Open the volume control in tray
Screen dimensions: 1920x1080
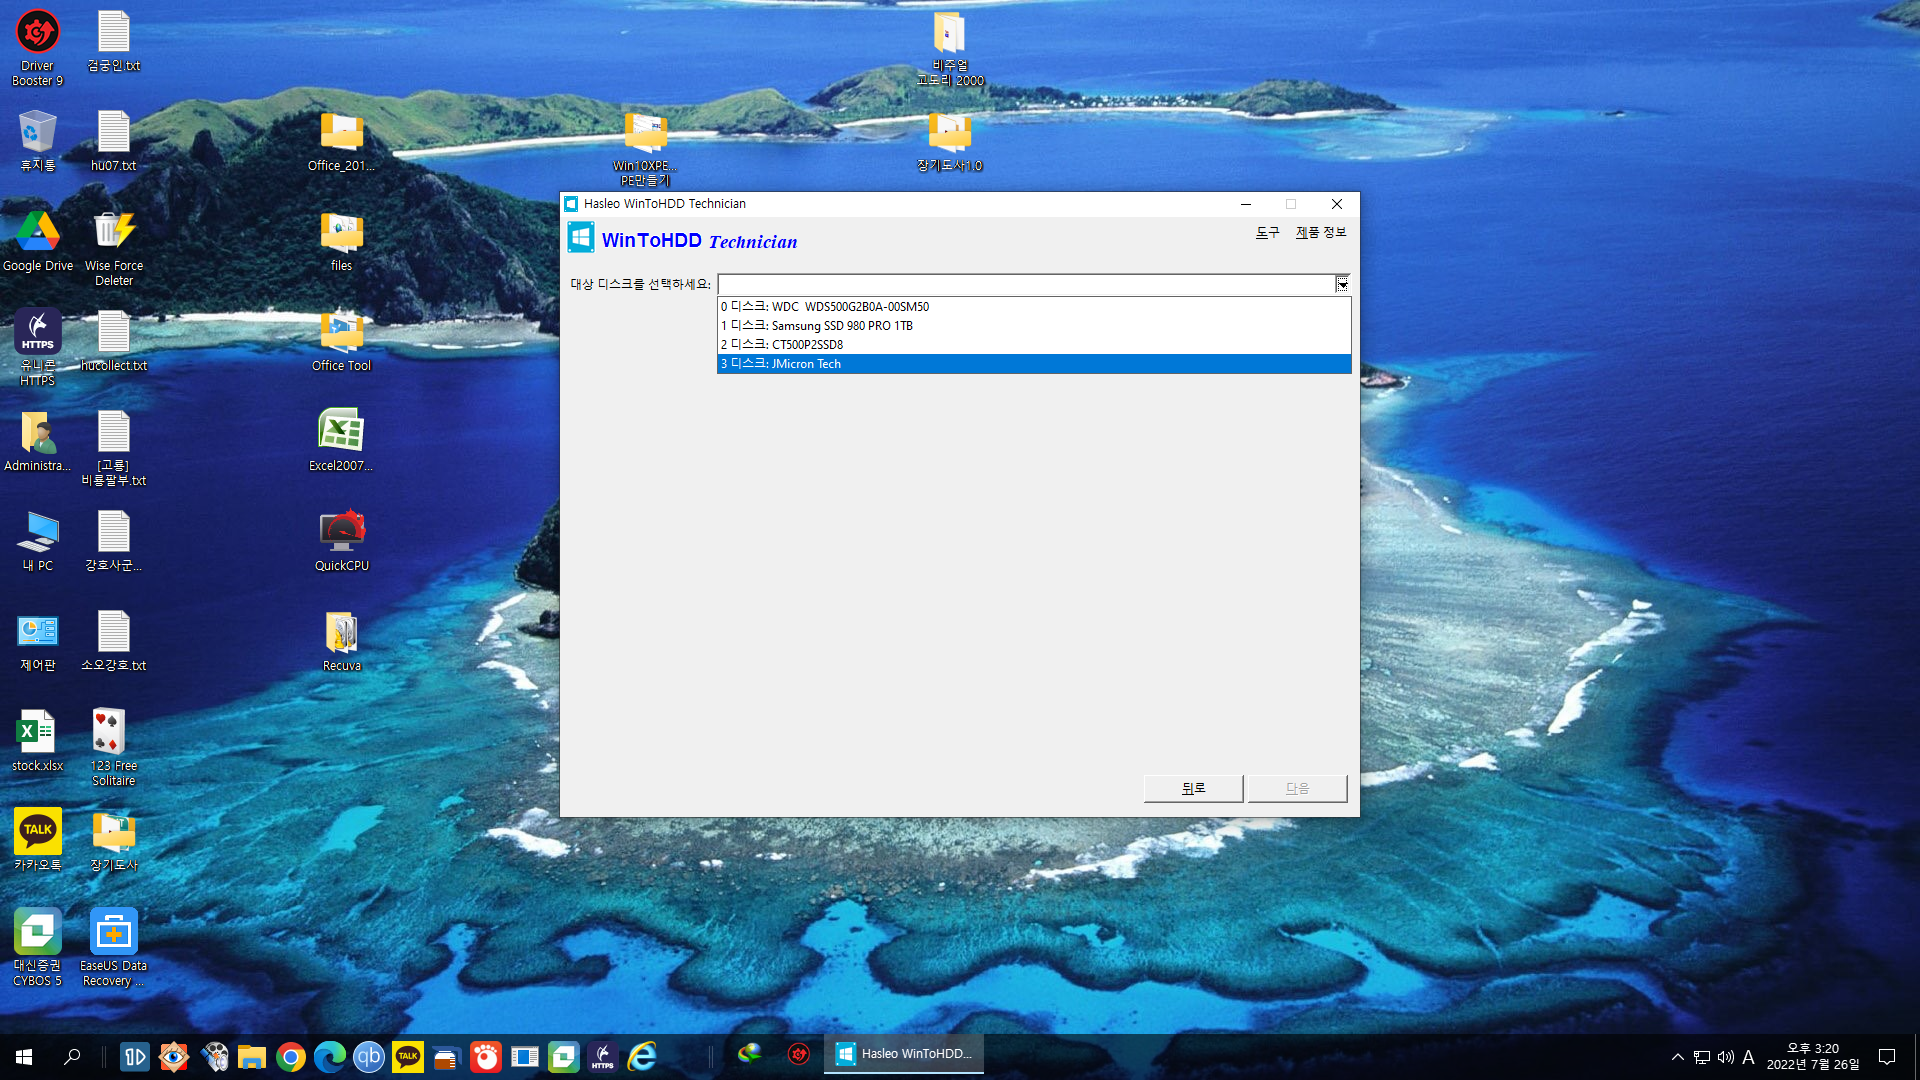(1725, 1057)
